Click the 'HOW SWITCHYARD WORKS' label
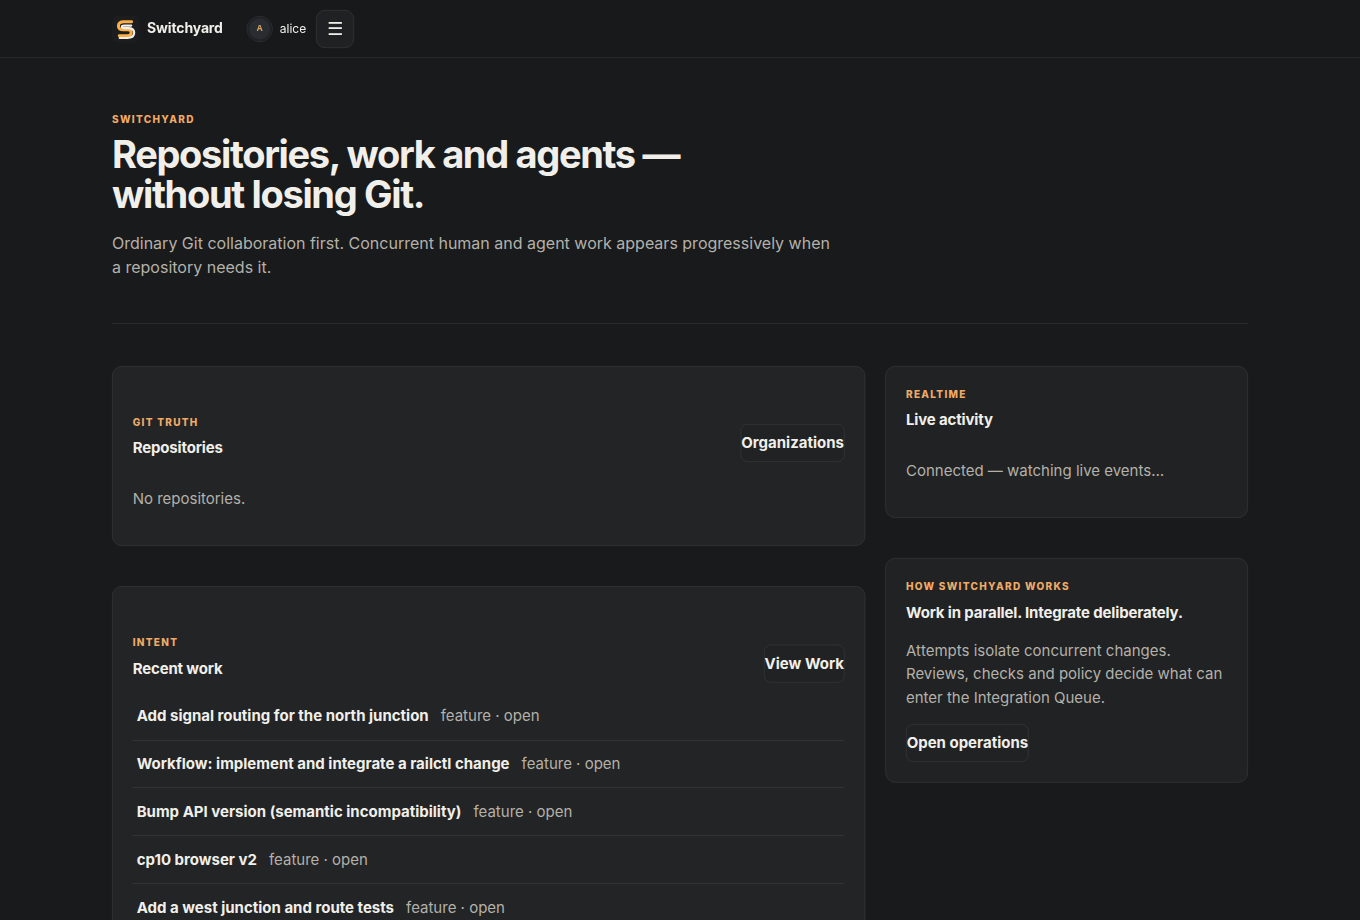1360x920 pixels. pos(988,586)
